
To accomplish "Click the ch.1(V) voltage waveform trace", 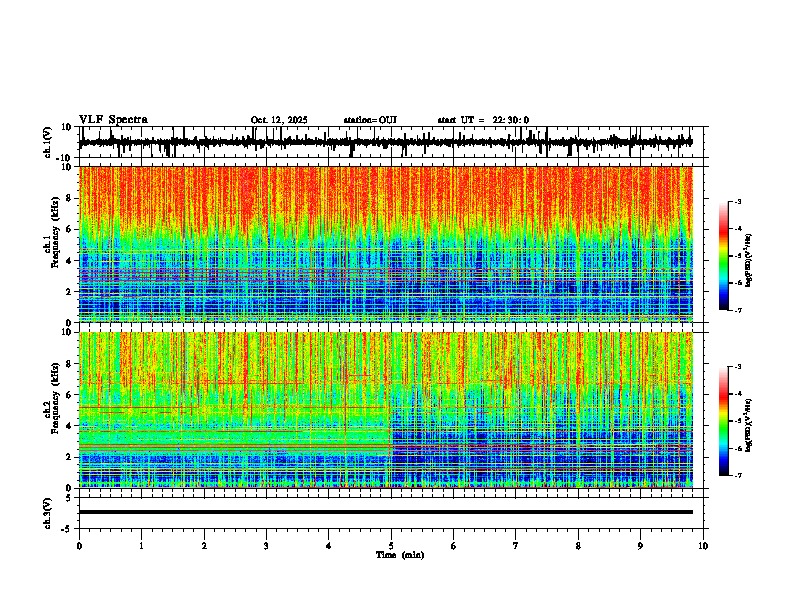I will coord(386,142).
